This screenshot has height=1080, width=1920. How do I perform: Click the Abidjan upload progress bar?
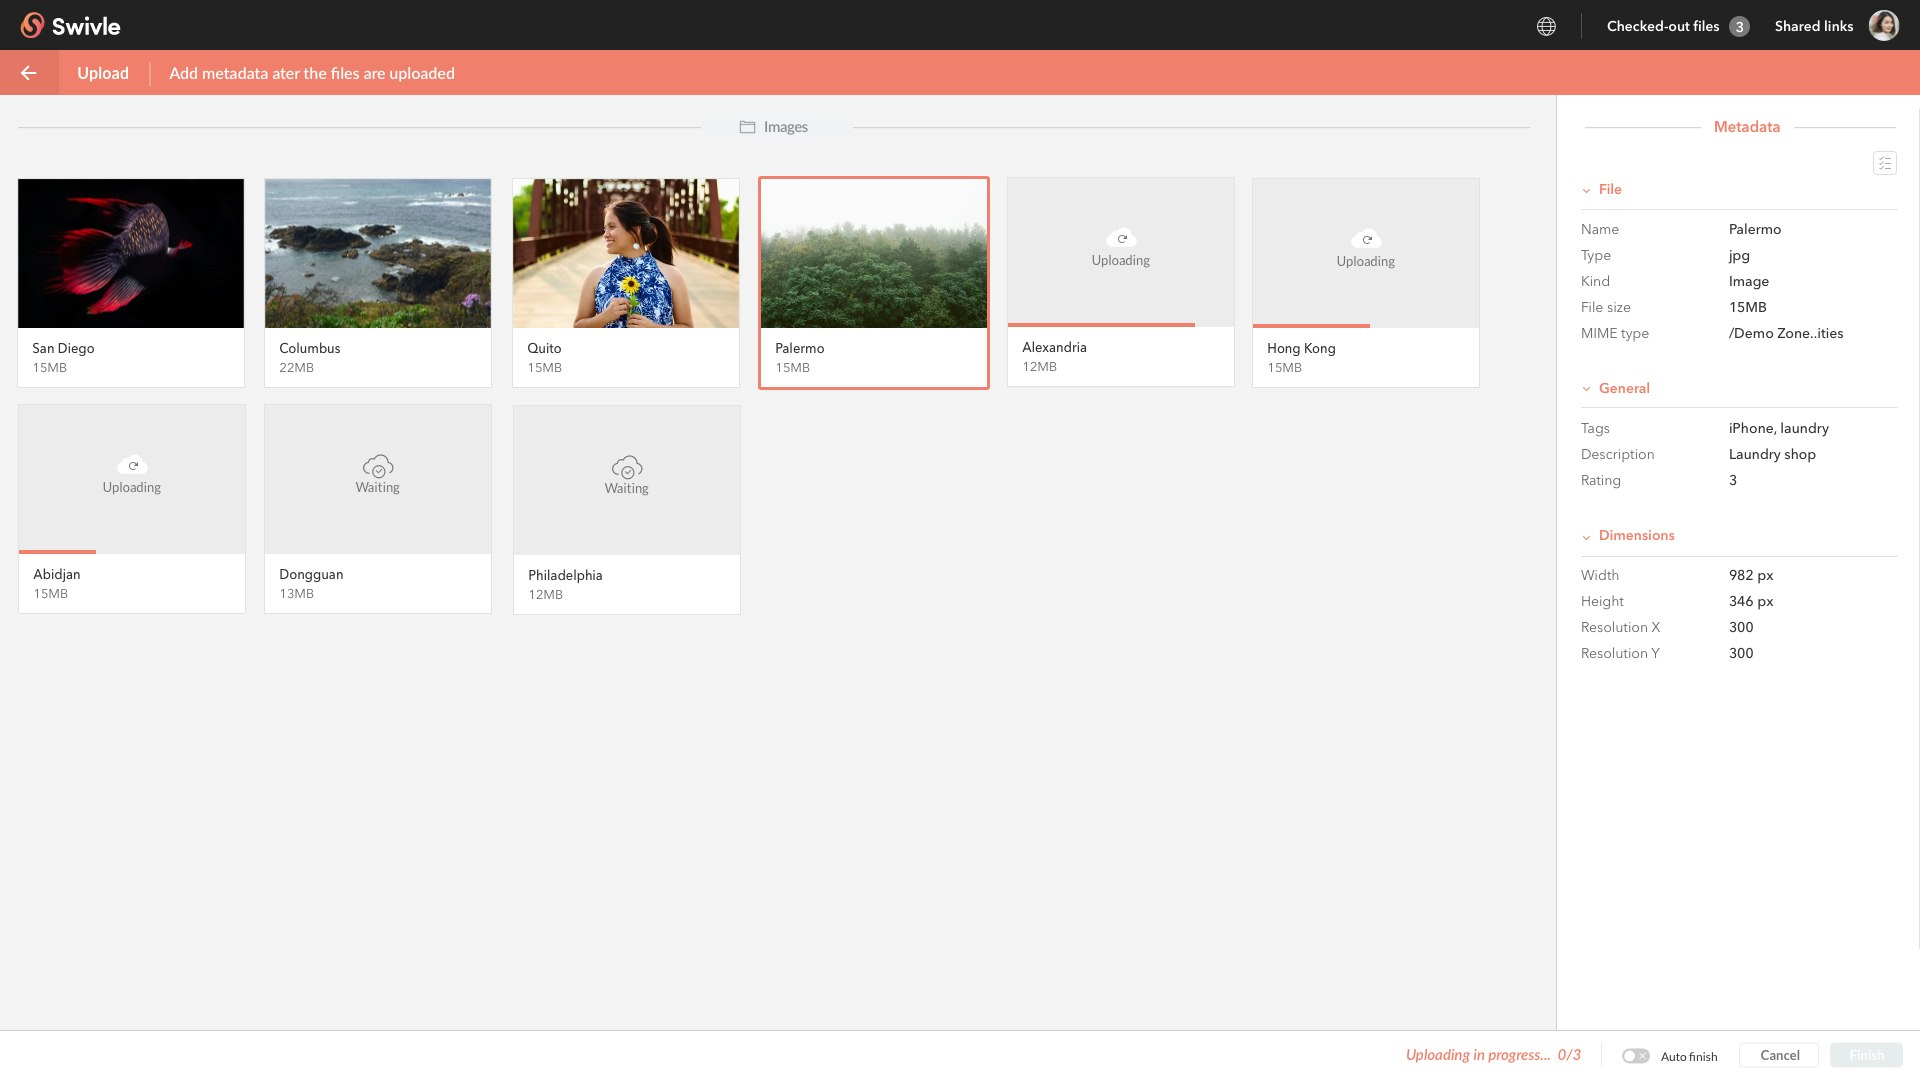pyautogui.click(x=58, y=551)
